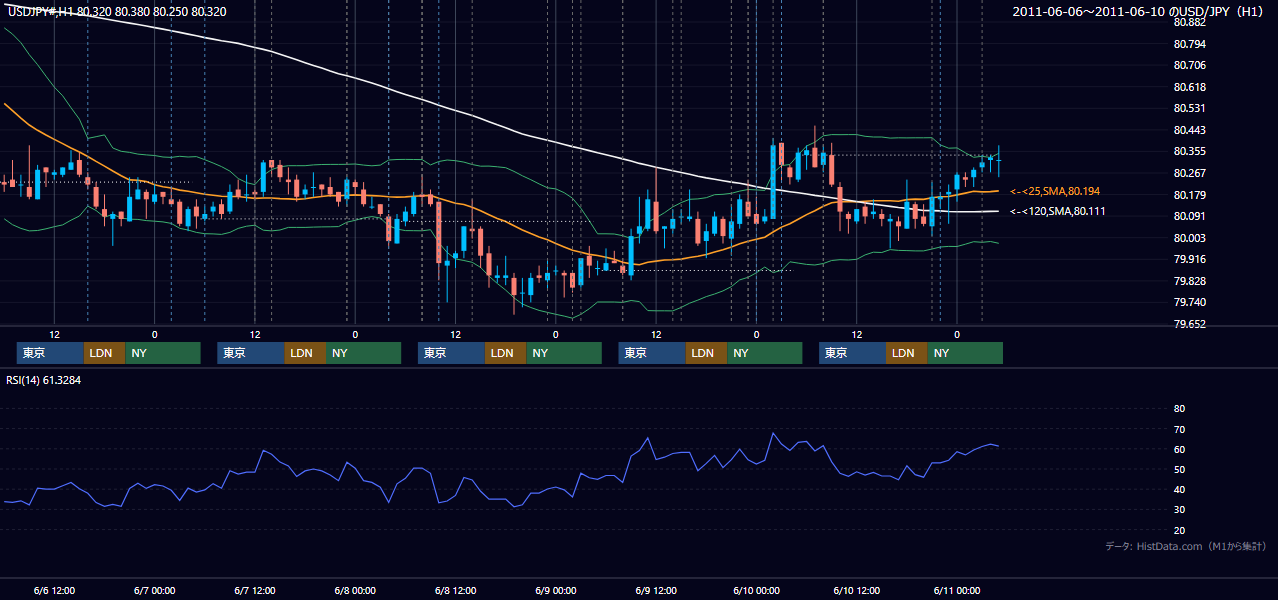Pick the 80.531 price level label
1278x600 pixels.
(x=1188, y=108)
